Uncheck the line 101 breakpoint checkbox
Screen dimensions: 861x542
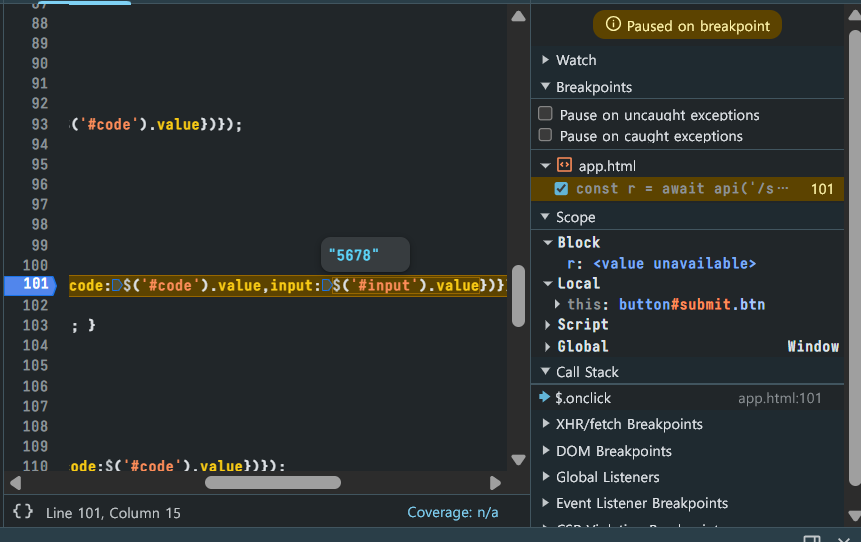click(561, 189)
